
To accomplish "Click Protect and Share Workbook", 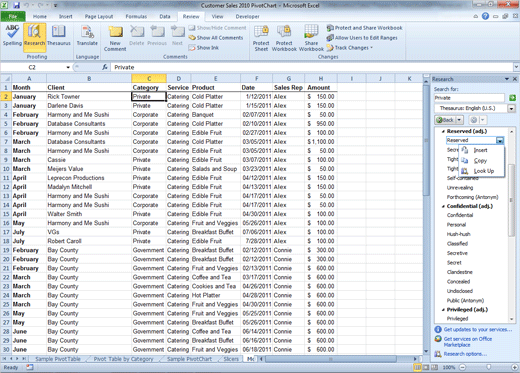I will 364,28.
